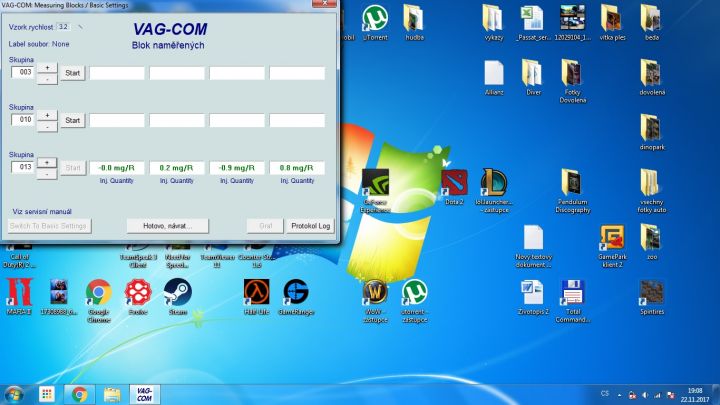Open the Spintires desktop icon
720x405 pixels.
point(652,297)
